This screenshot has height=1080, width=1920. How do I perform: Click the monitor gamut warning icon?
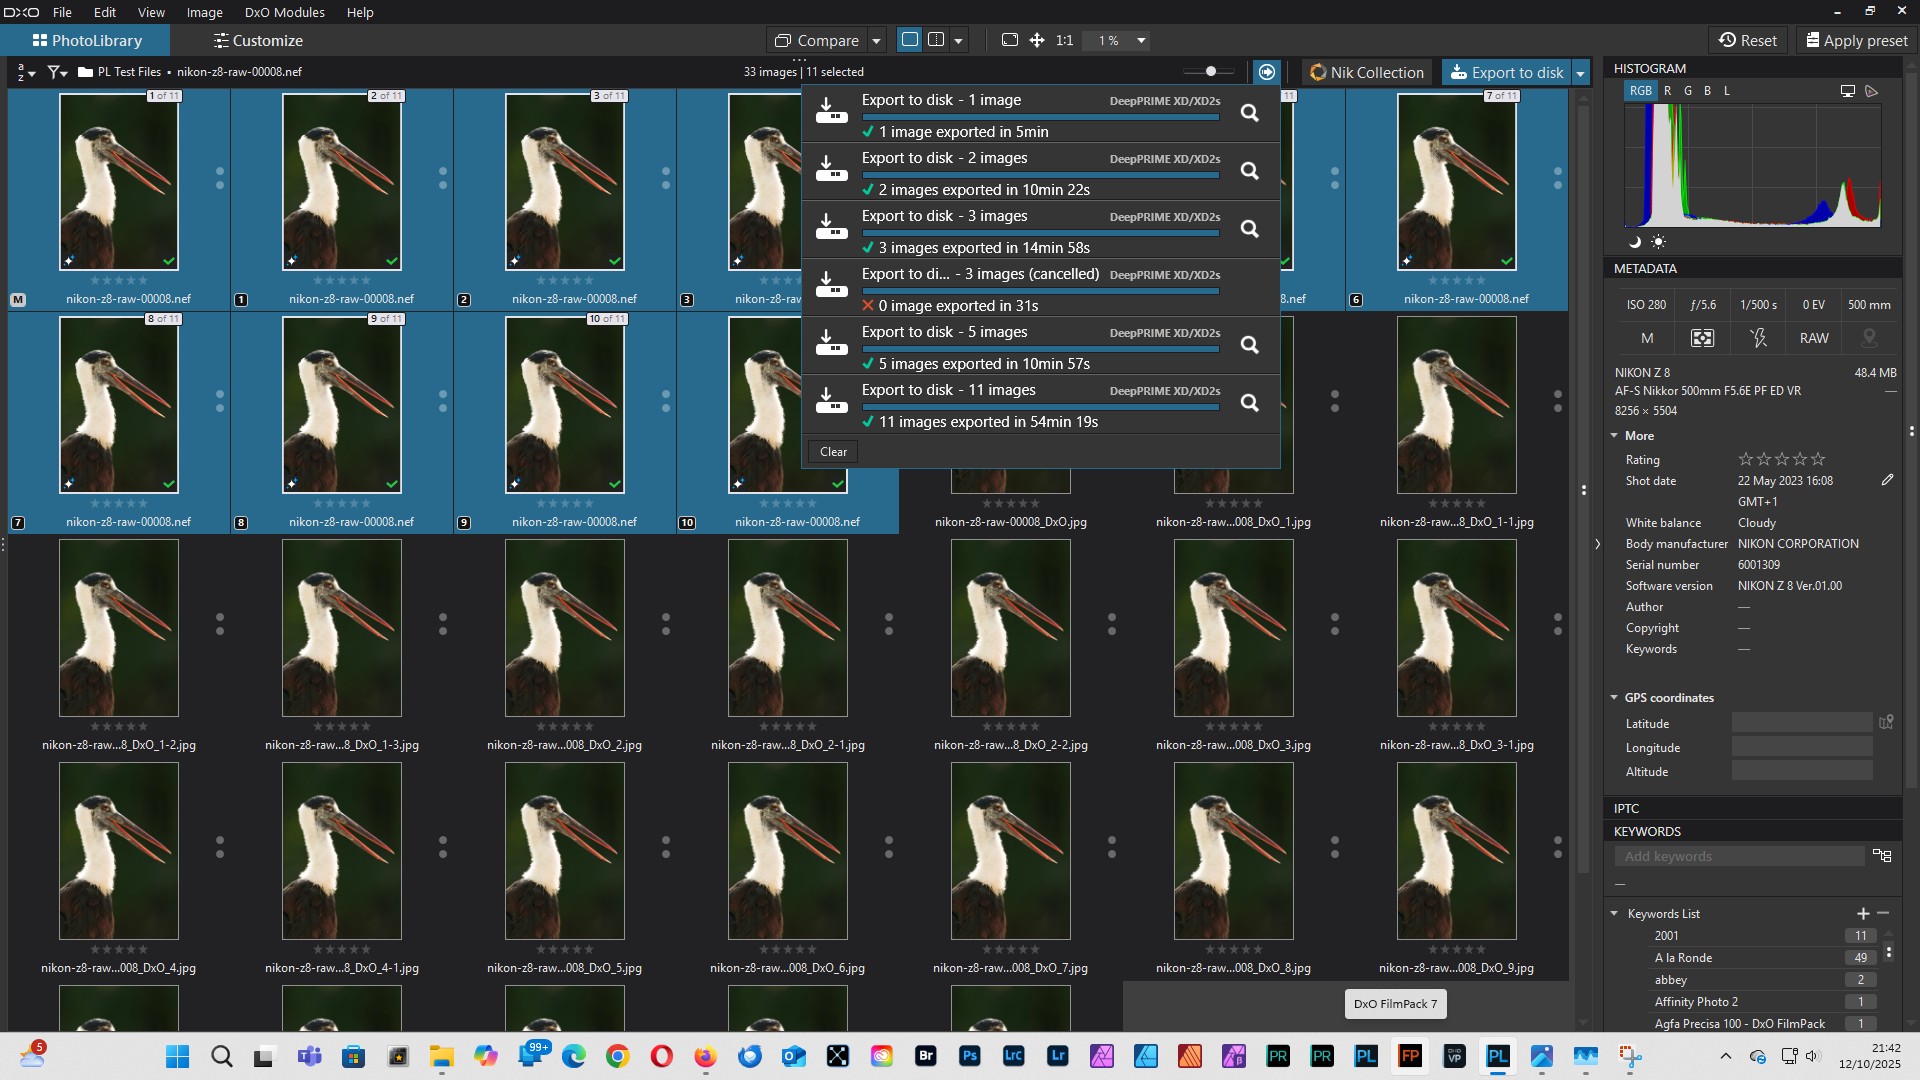[x=1847, y=91]
